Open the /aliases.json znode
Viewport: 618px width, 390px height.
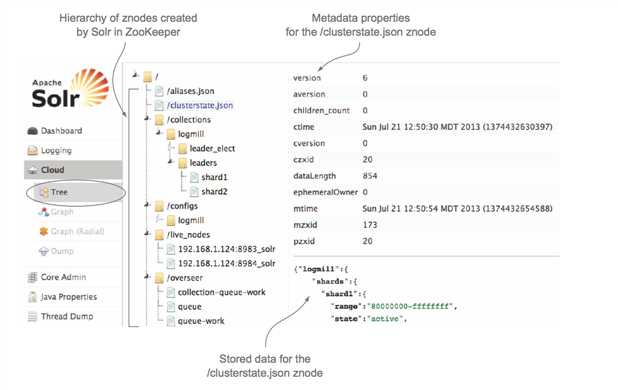190,91
